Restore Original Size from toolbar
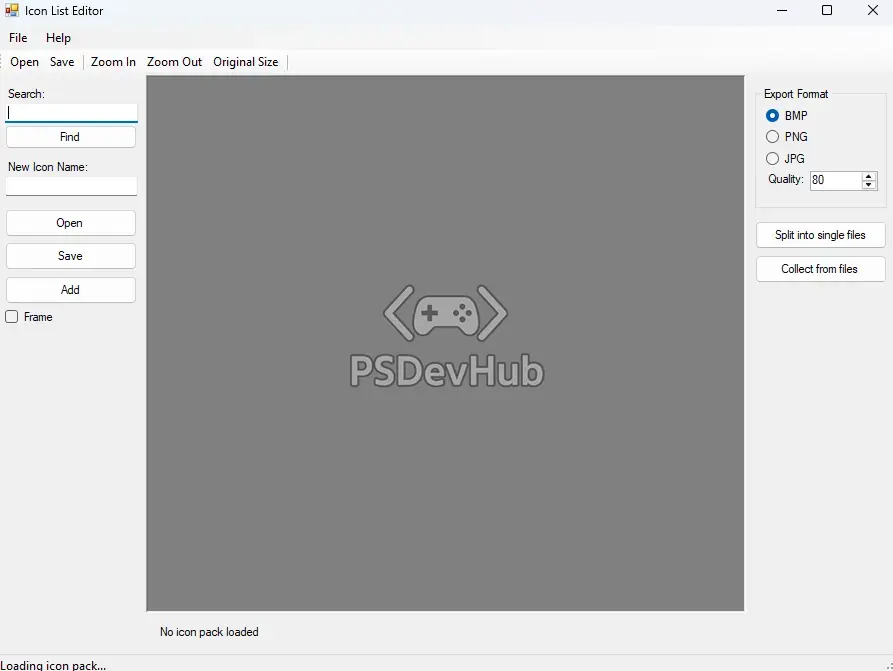Image resolution: width=893 pixels, height=671 pixels. click(245, 62)
